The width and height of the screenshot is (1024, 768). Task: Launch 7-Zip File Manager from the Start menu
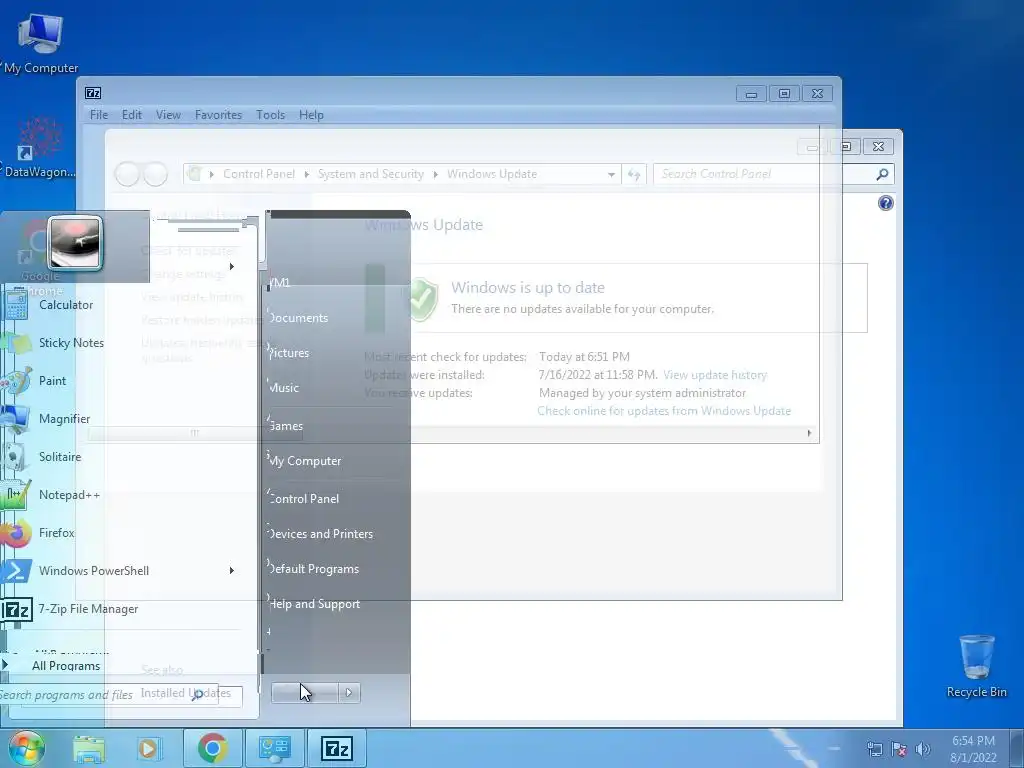88,609
